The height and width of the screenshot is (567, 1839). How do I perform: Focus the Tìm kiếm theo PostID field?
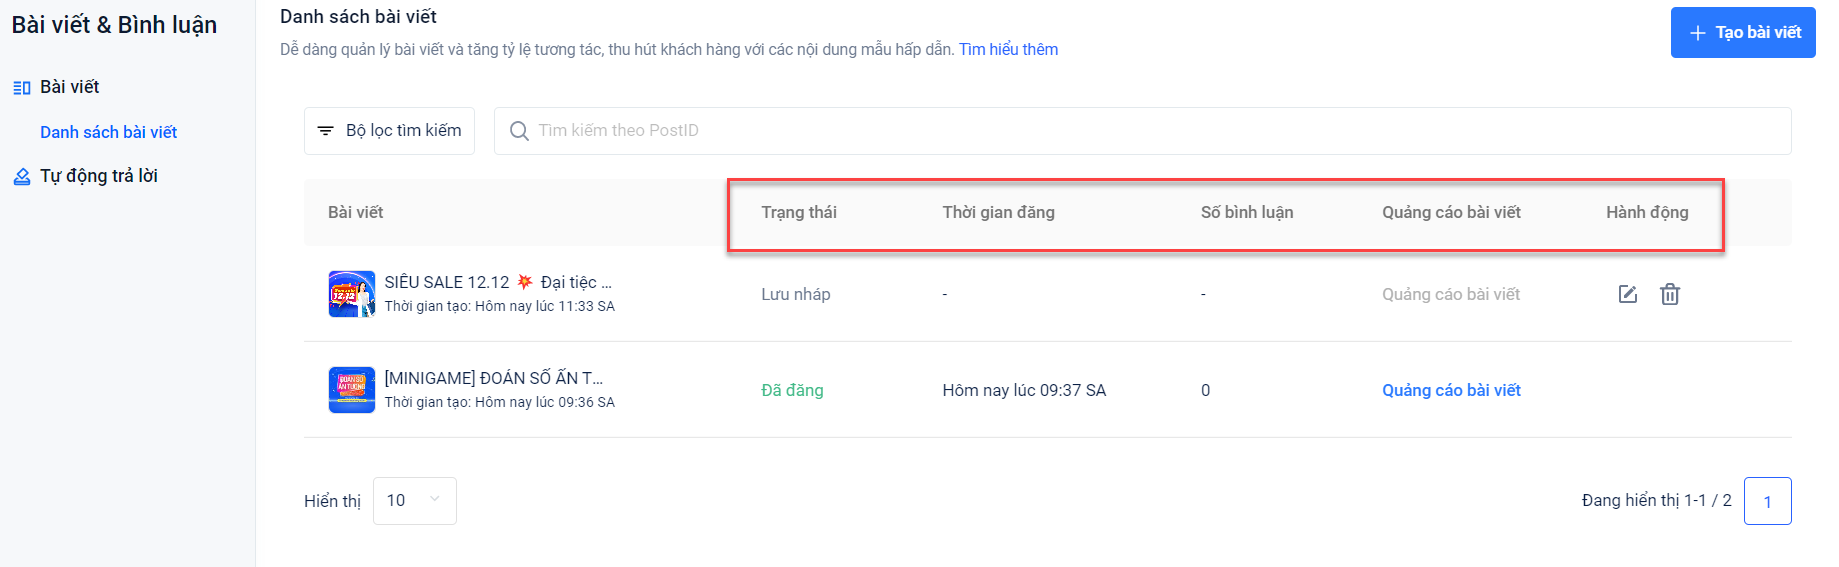tap(1150, 131)
